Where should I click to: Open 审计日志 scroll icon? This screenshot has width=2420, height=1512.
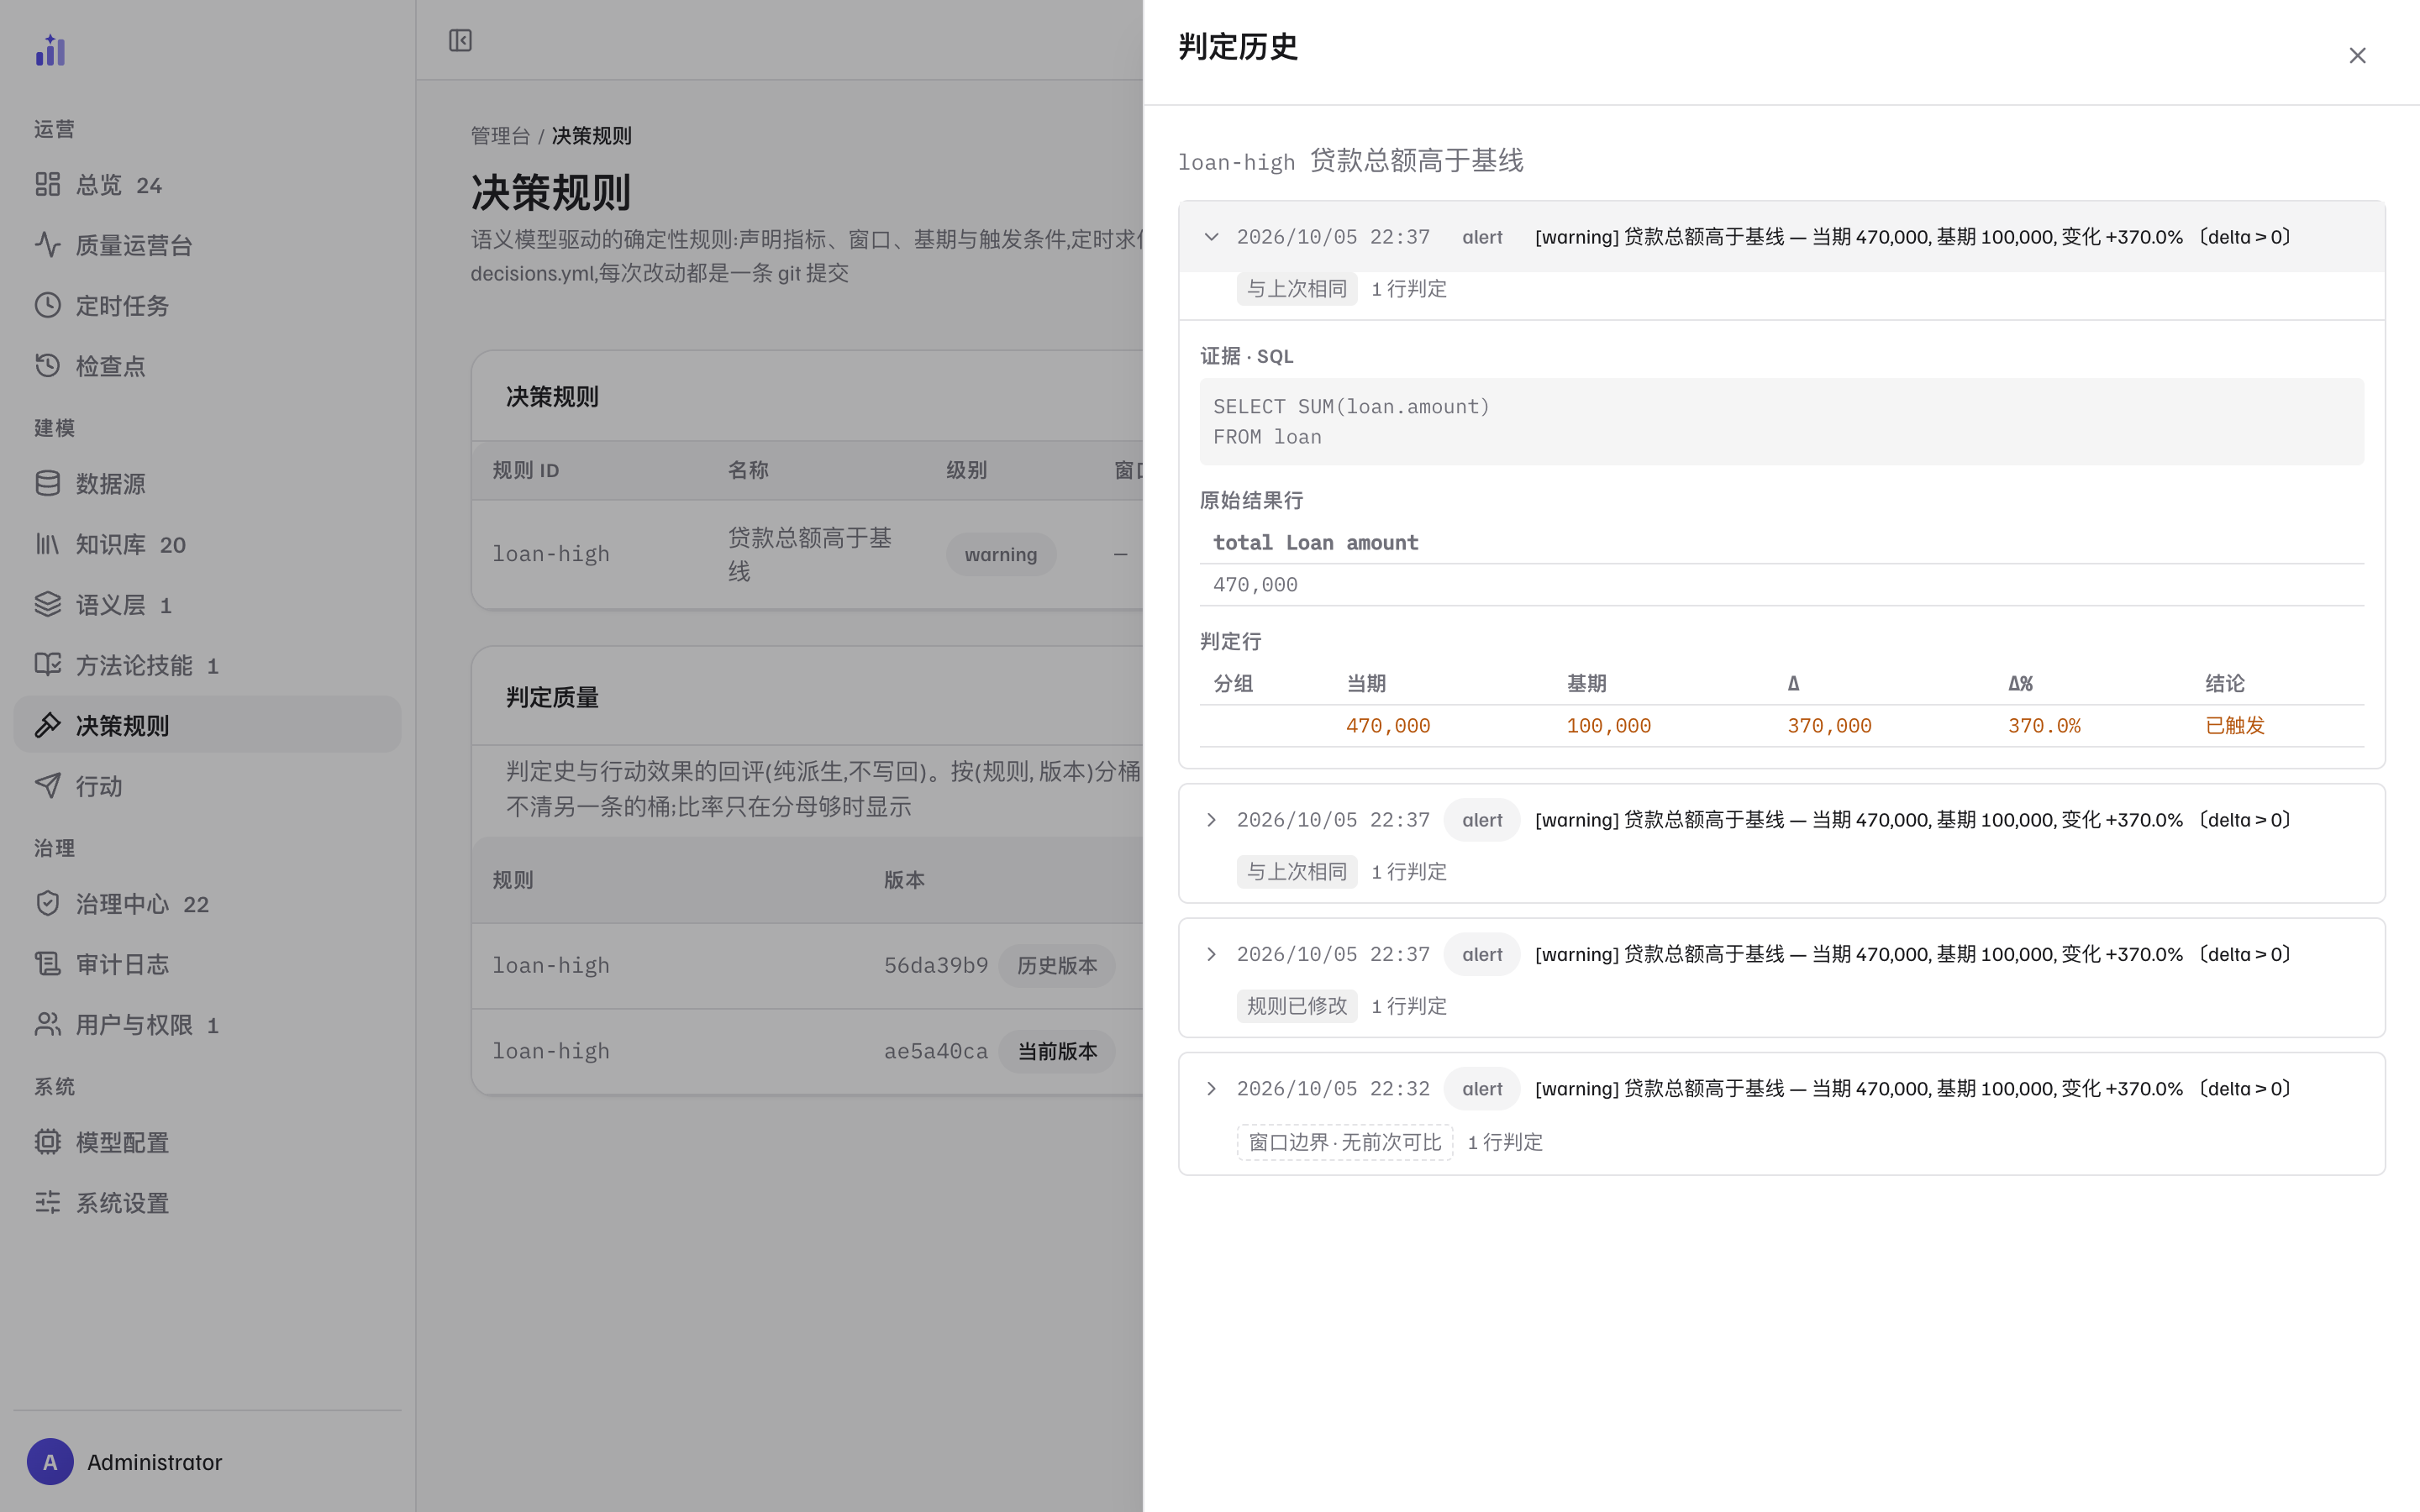[47, 964]
